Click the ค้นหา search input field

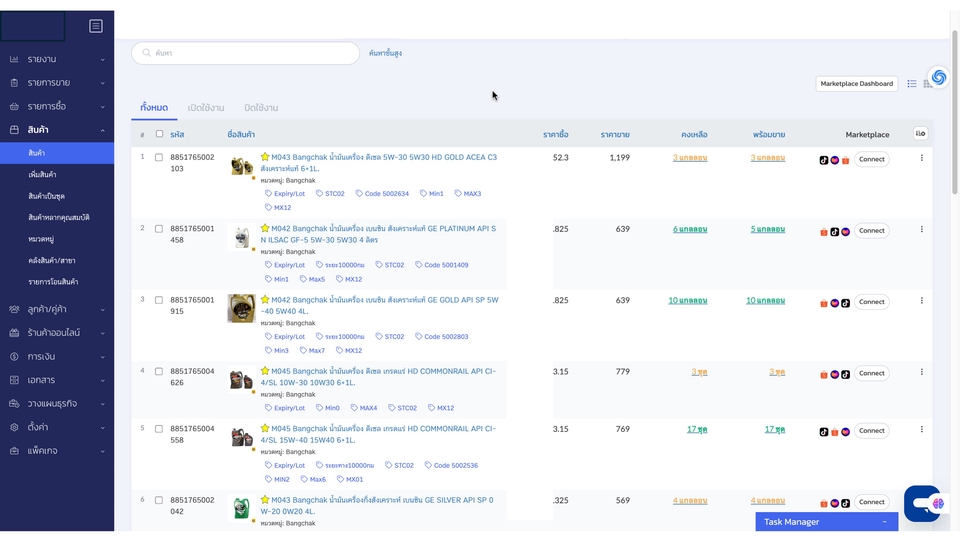pyautogui.click(x=246, y=53)
